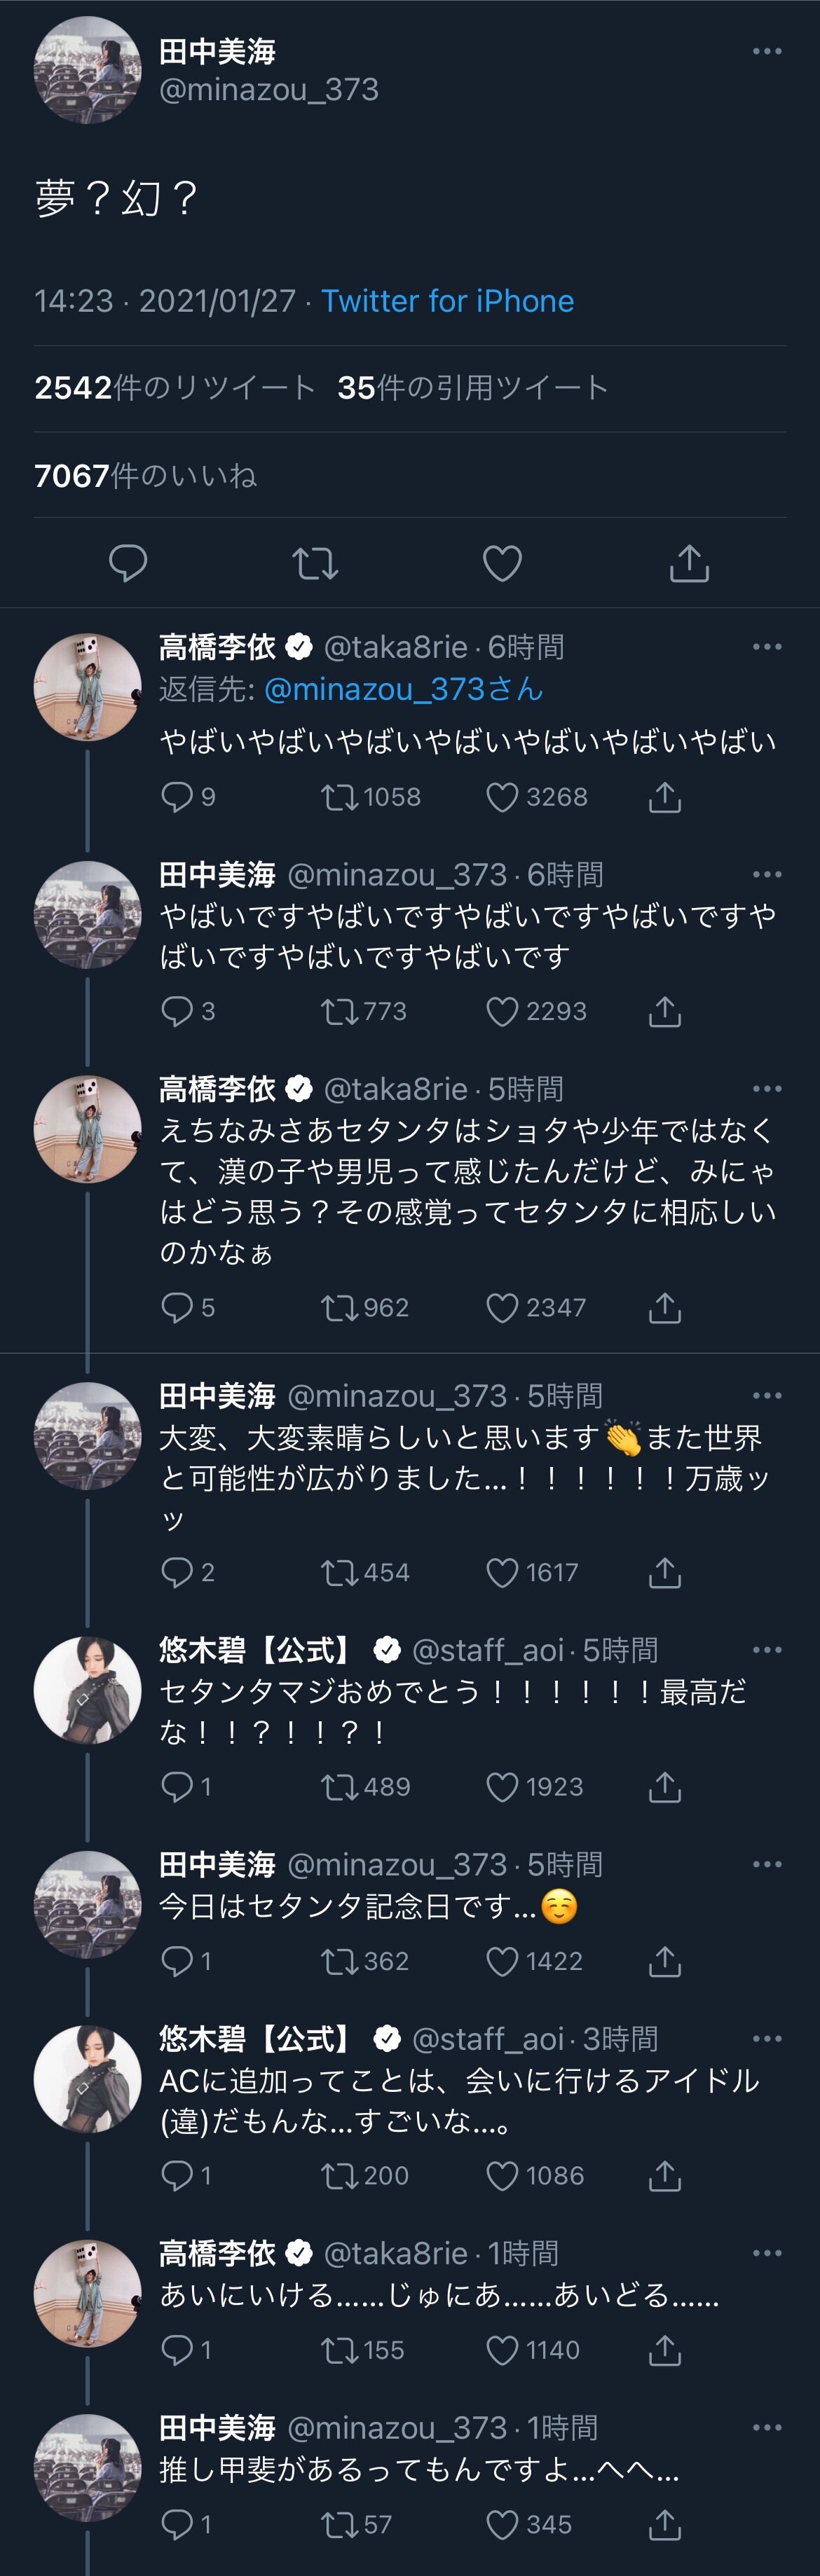Open more menu on 推し甲斐がある tweet
This screenshot has height=2576, width=820.
point(767,2427)
